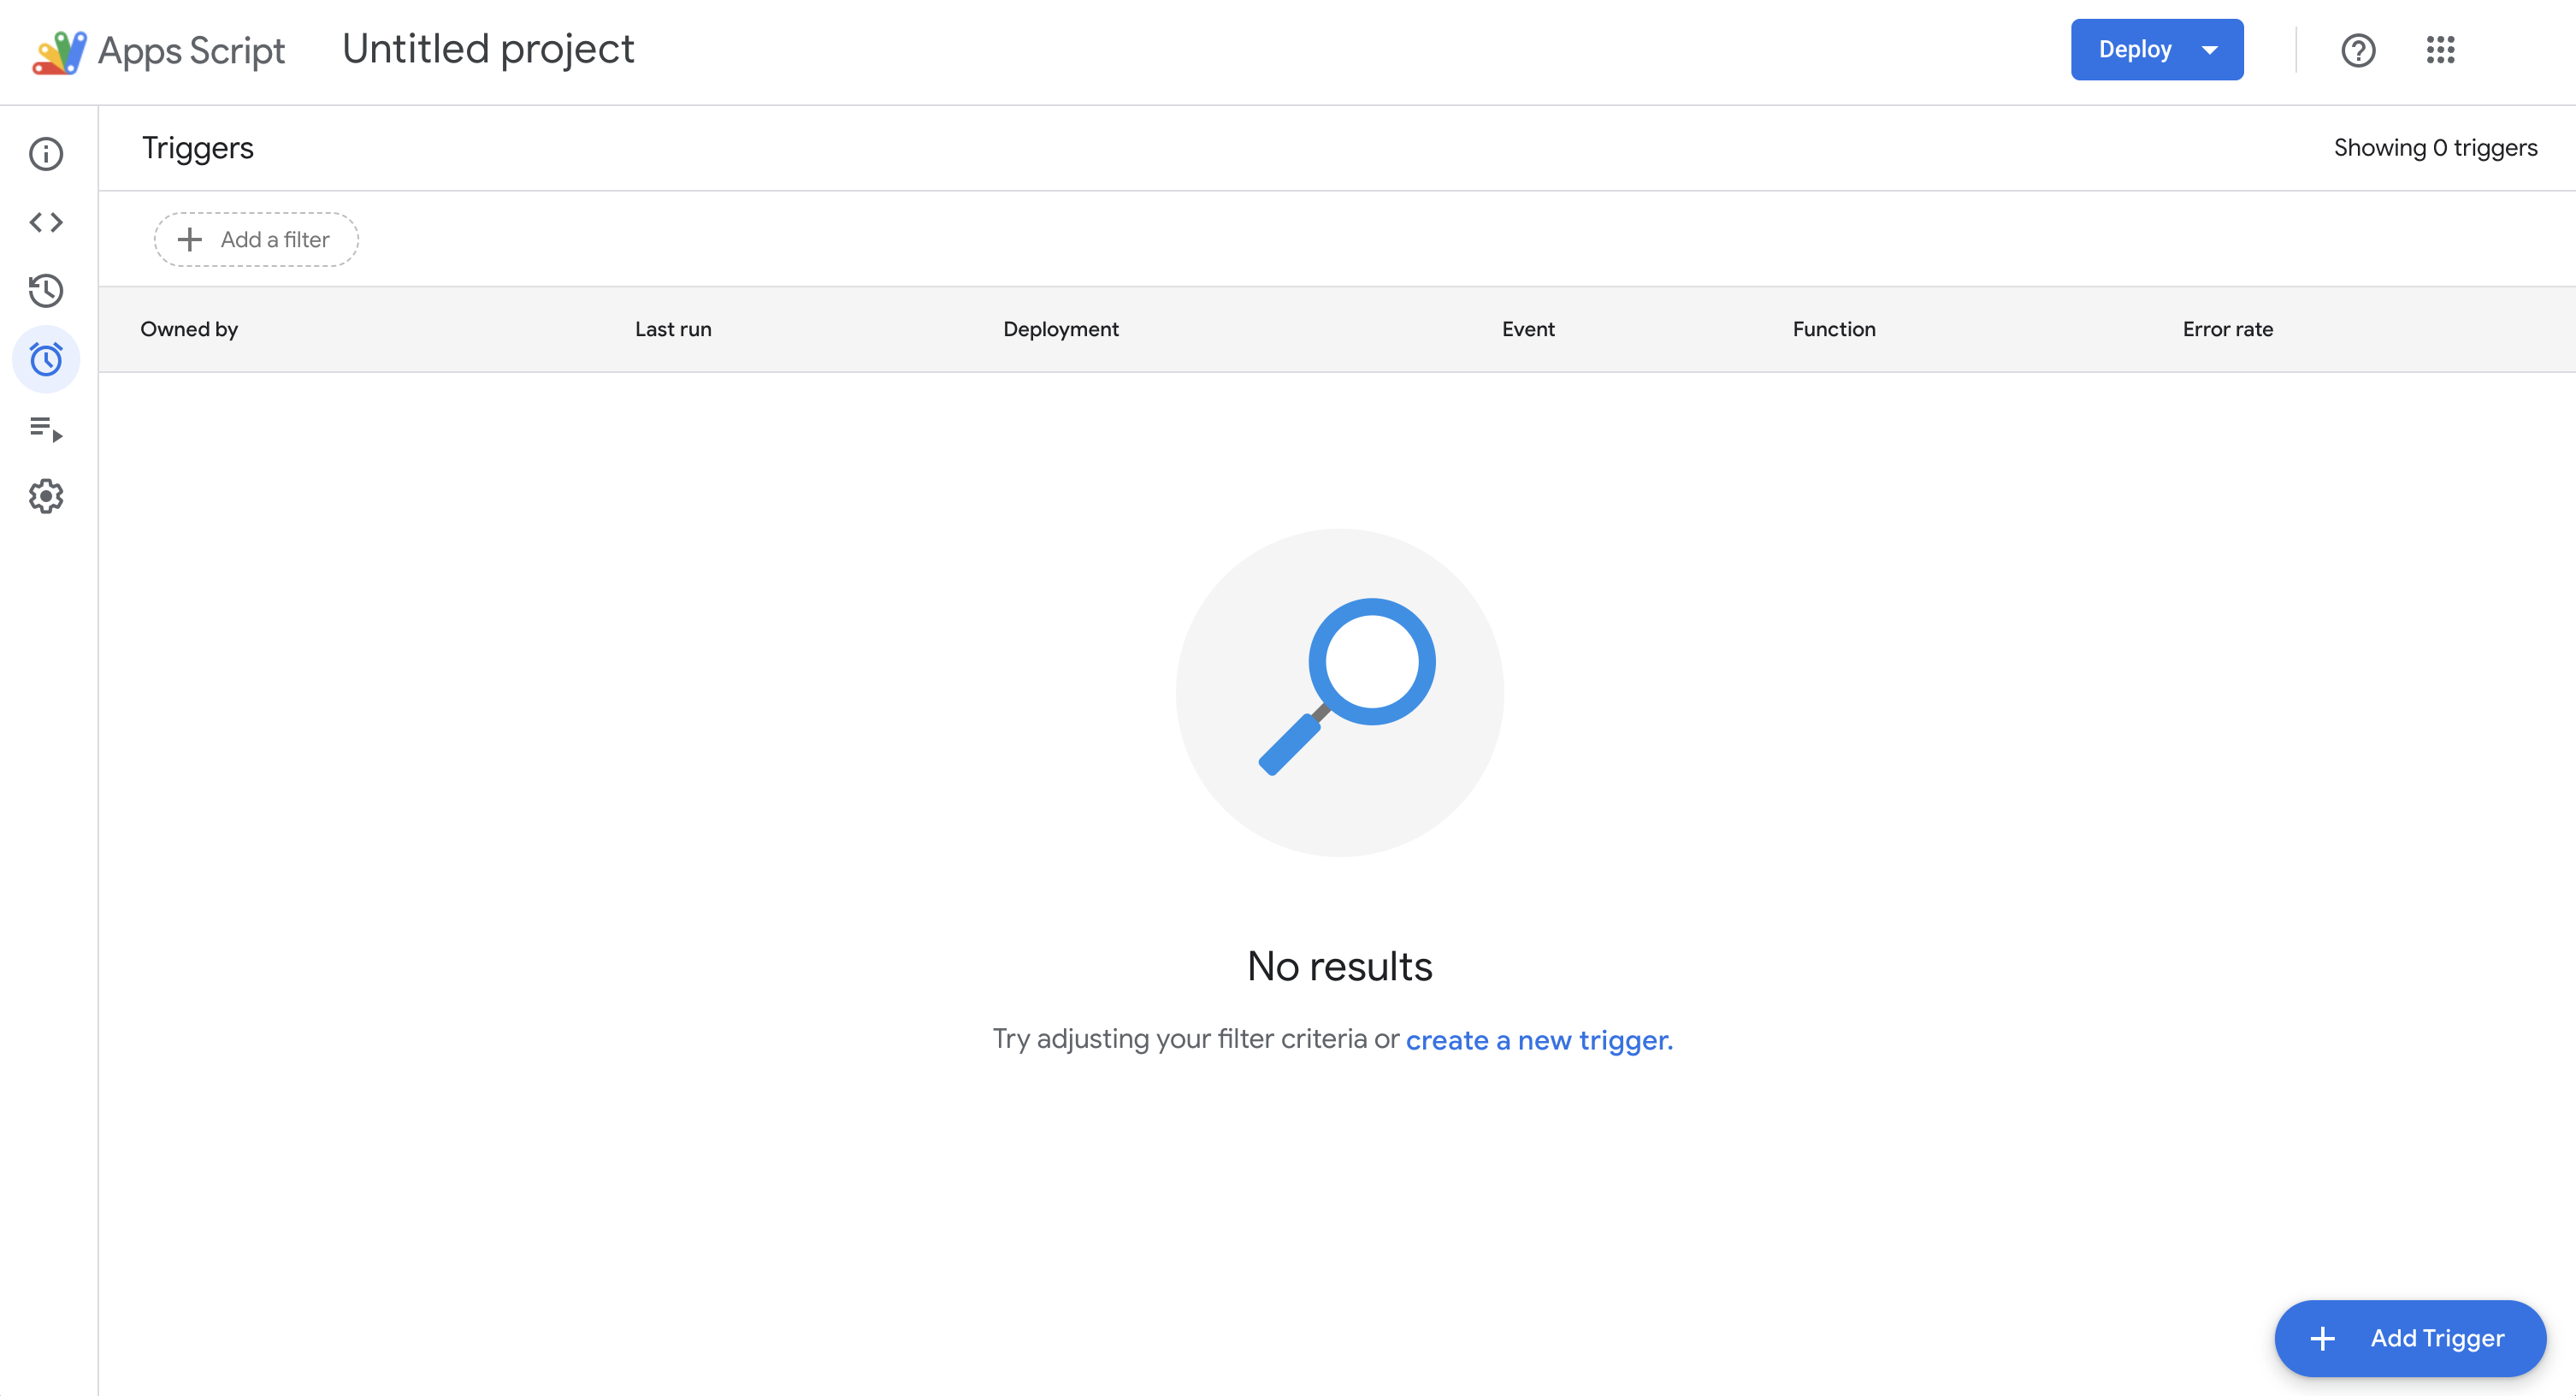
Task: Click the Error rate column header
Action: pyautogui.click(x=2227, y=329)
